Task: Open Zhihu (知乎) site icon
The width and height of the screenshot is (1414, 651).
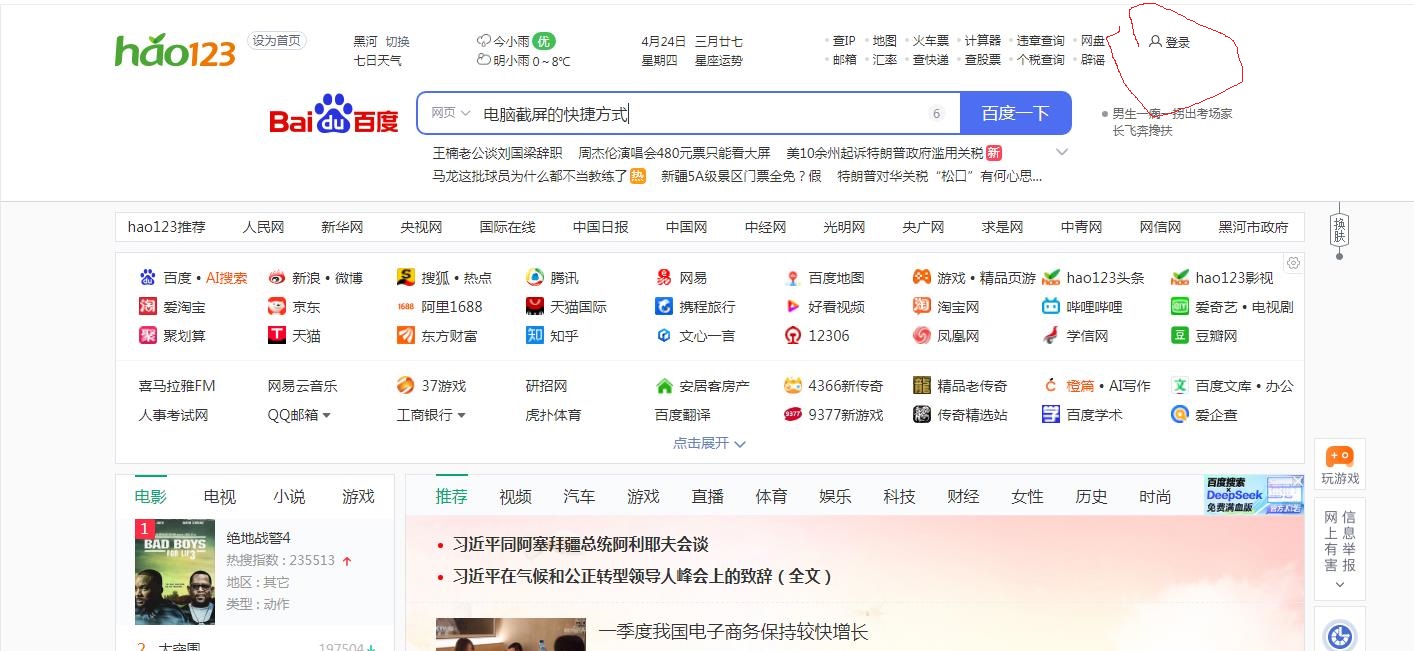Action: (x=535, y=336)
